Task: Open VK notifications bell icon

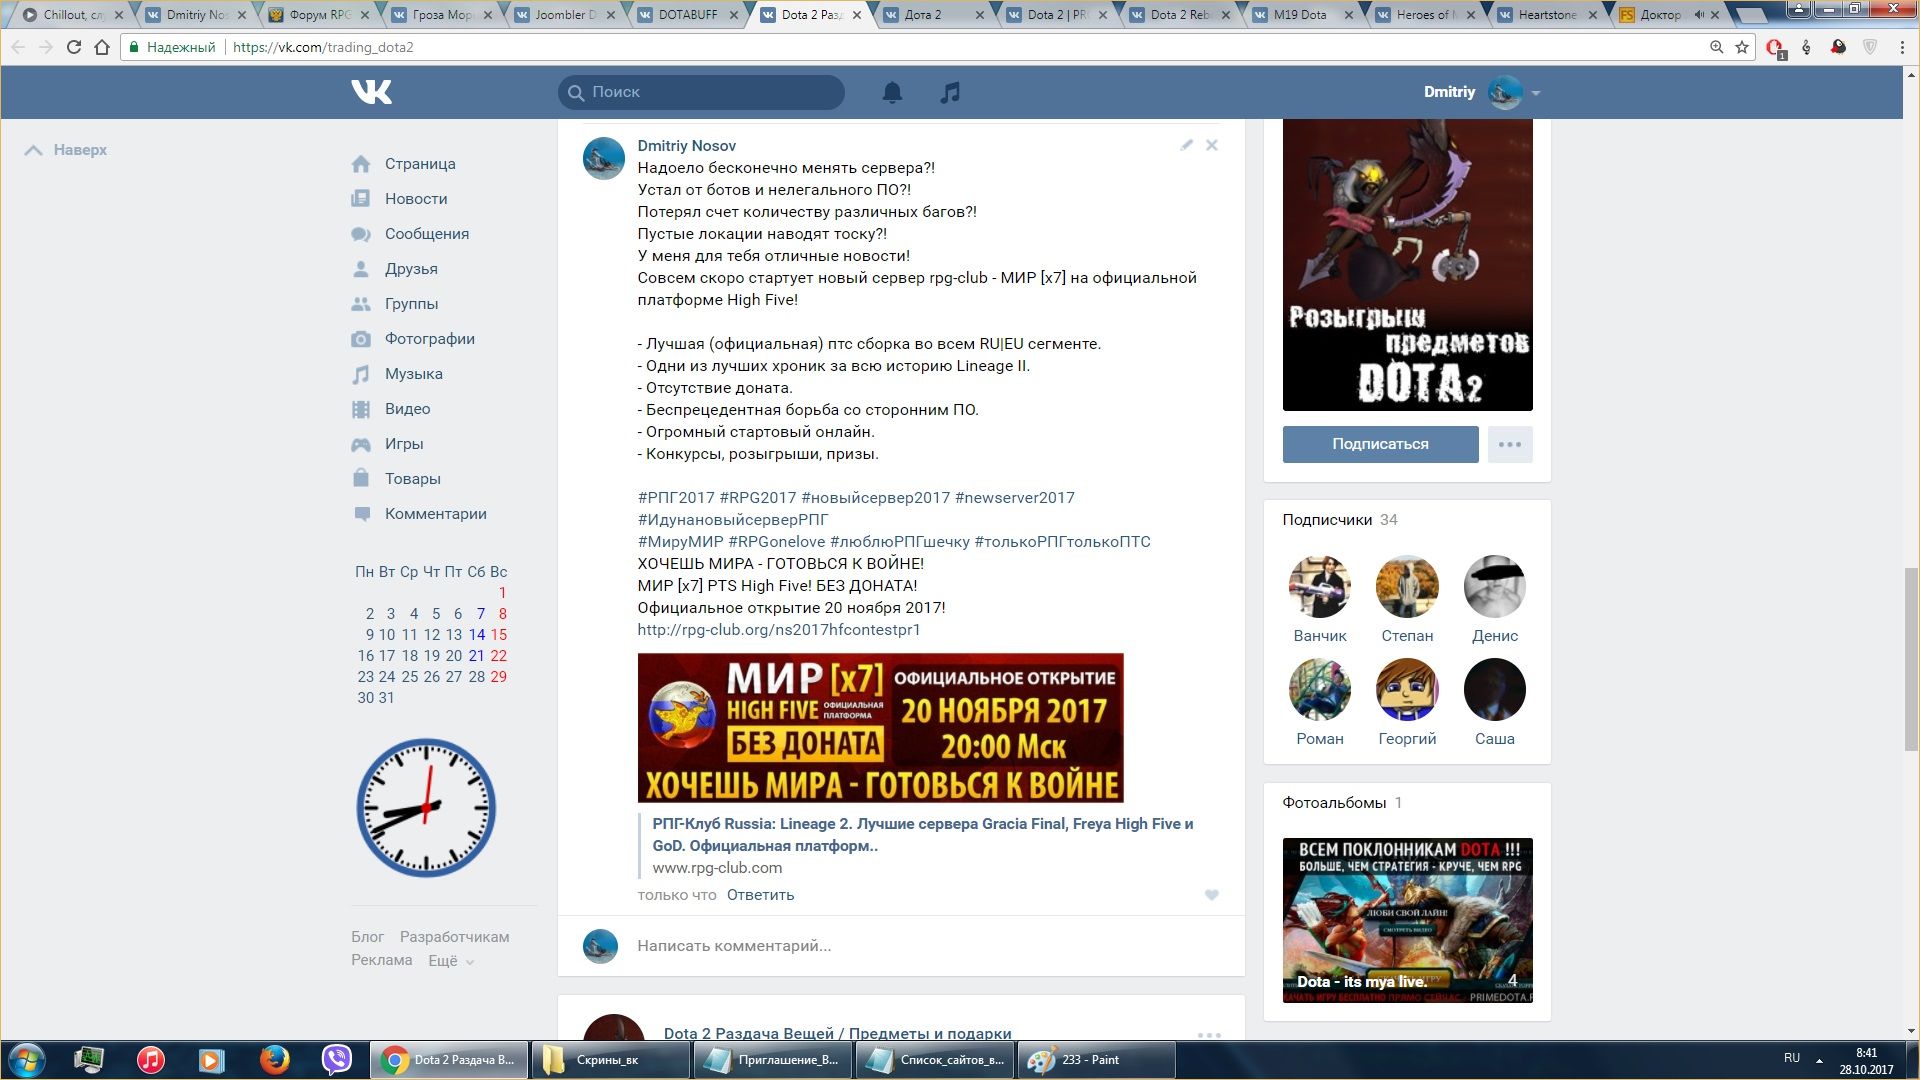Action: point(892,92)
